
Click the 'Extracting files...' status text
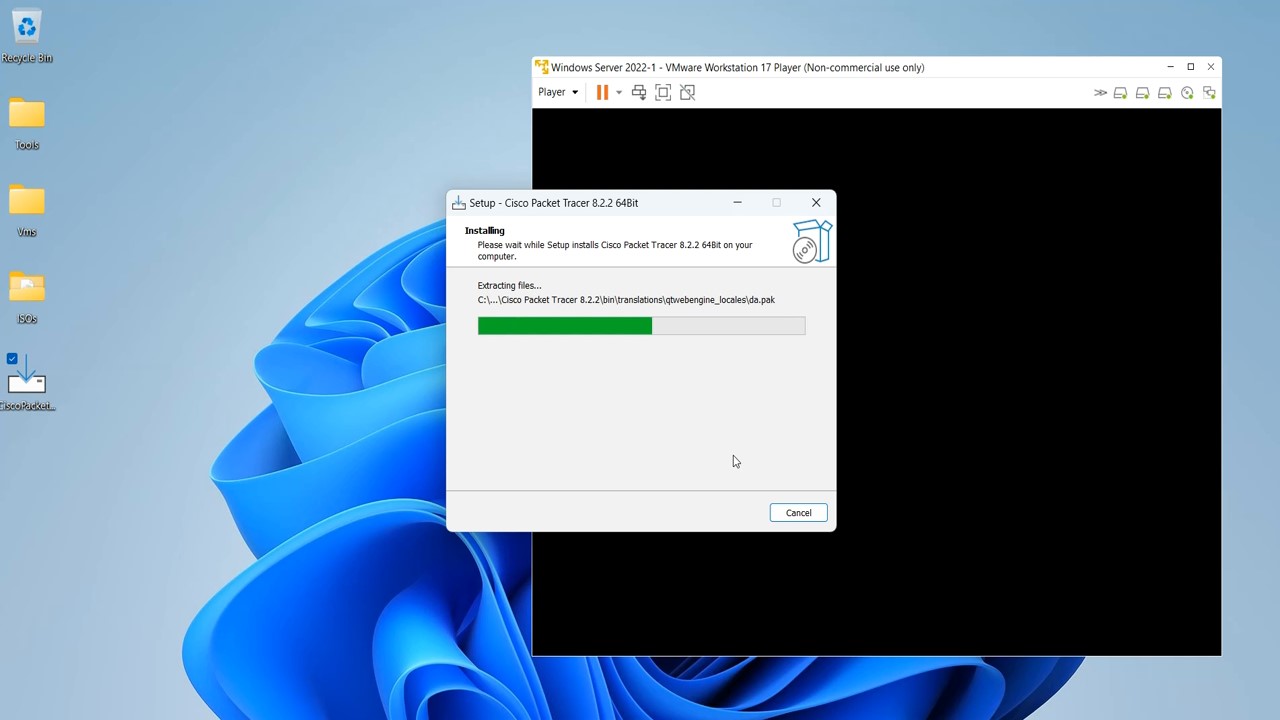point(509,286)
